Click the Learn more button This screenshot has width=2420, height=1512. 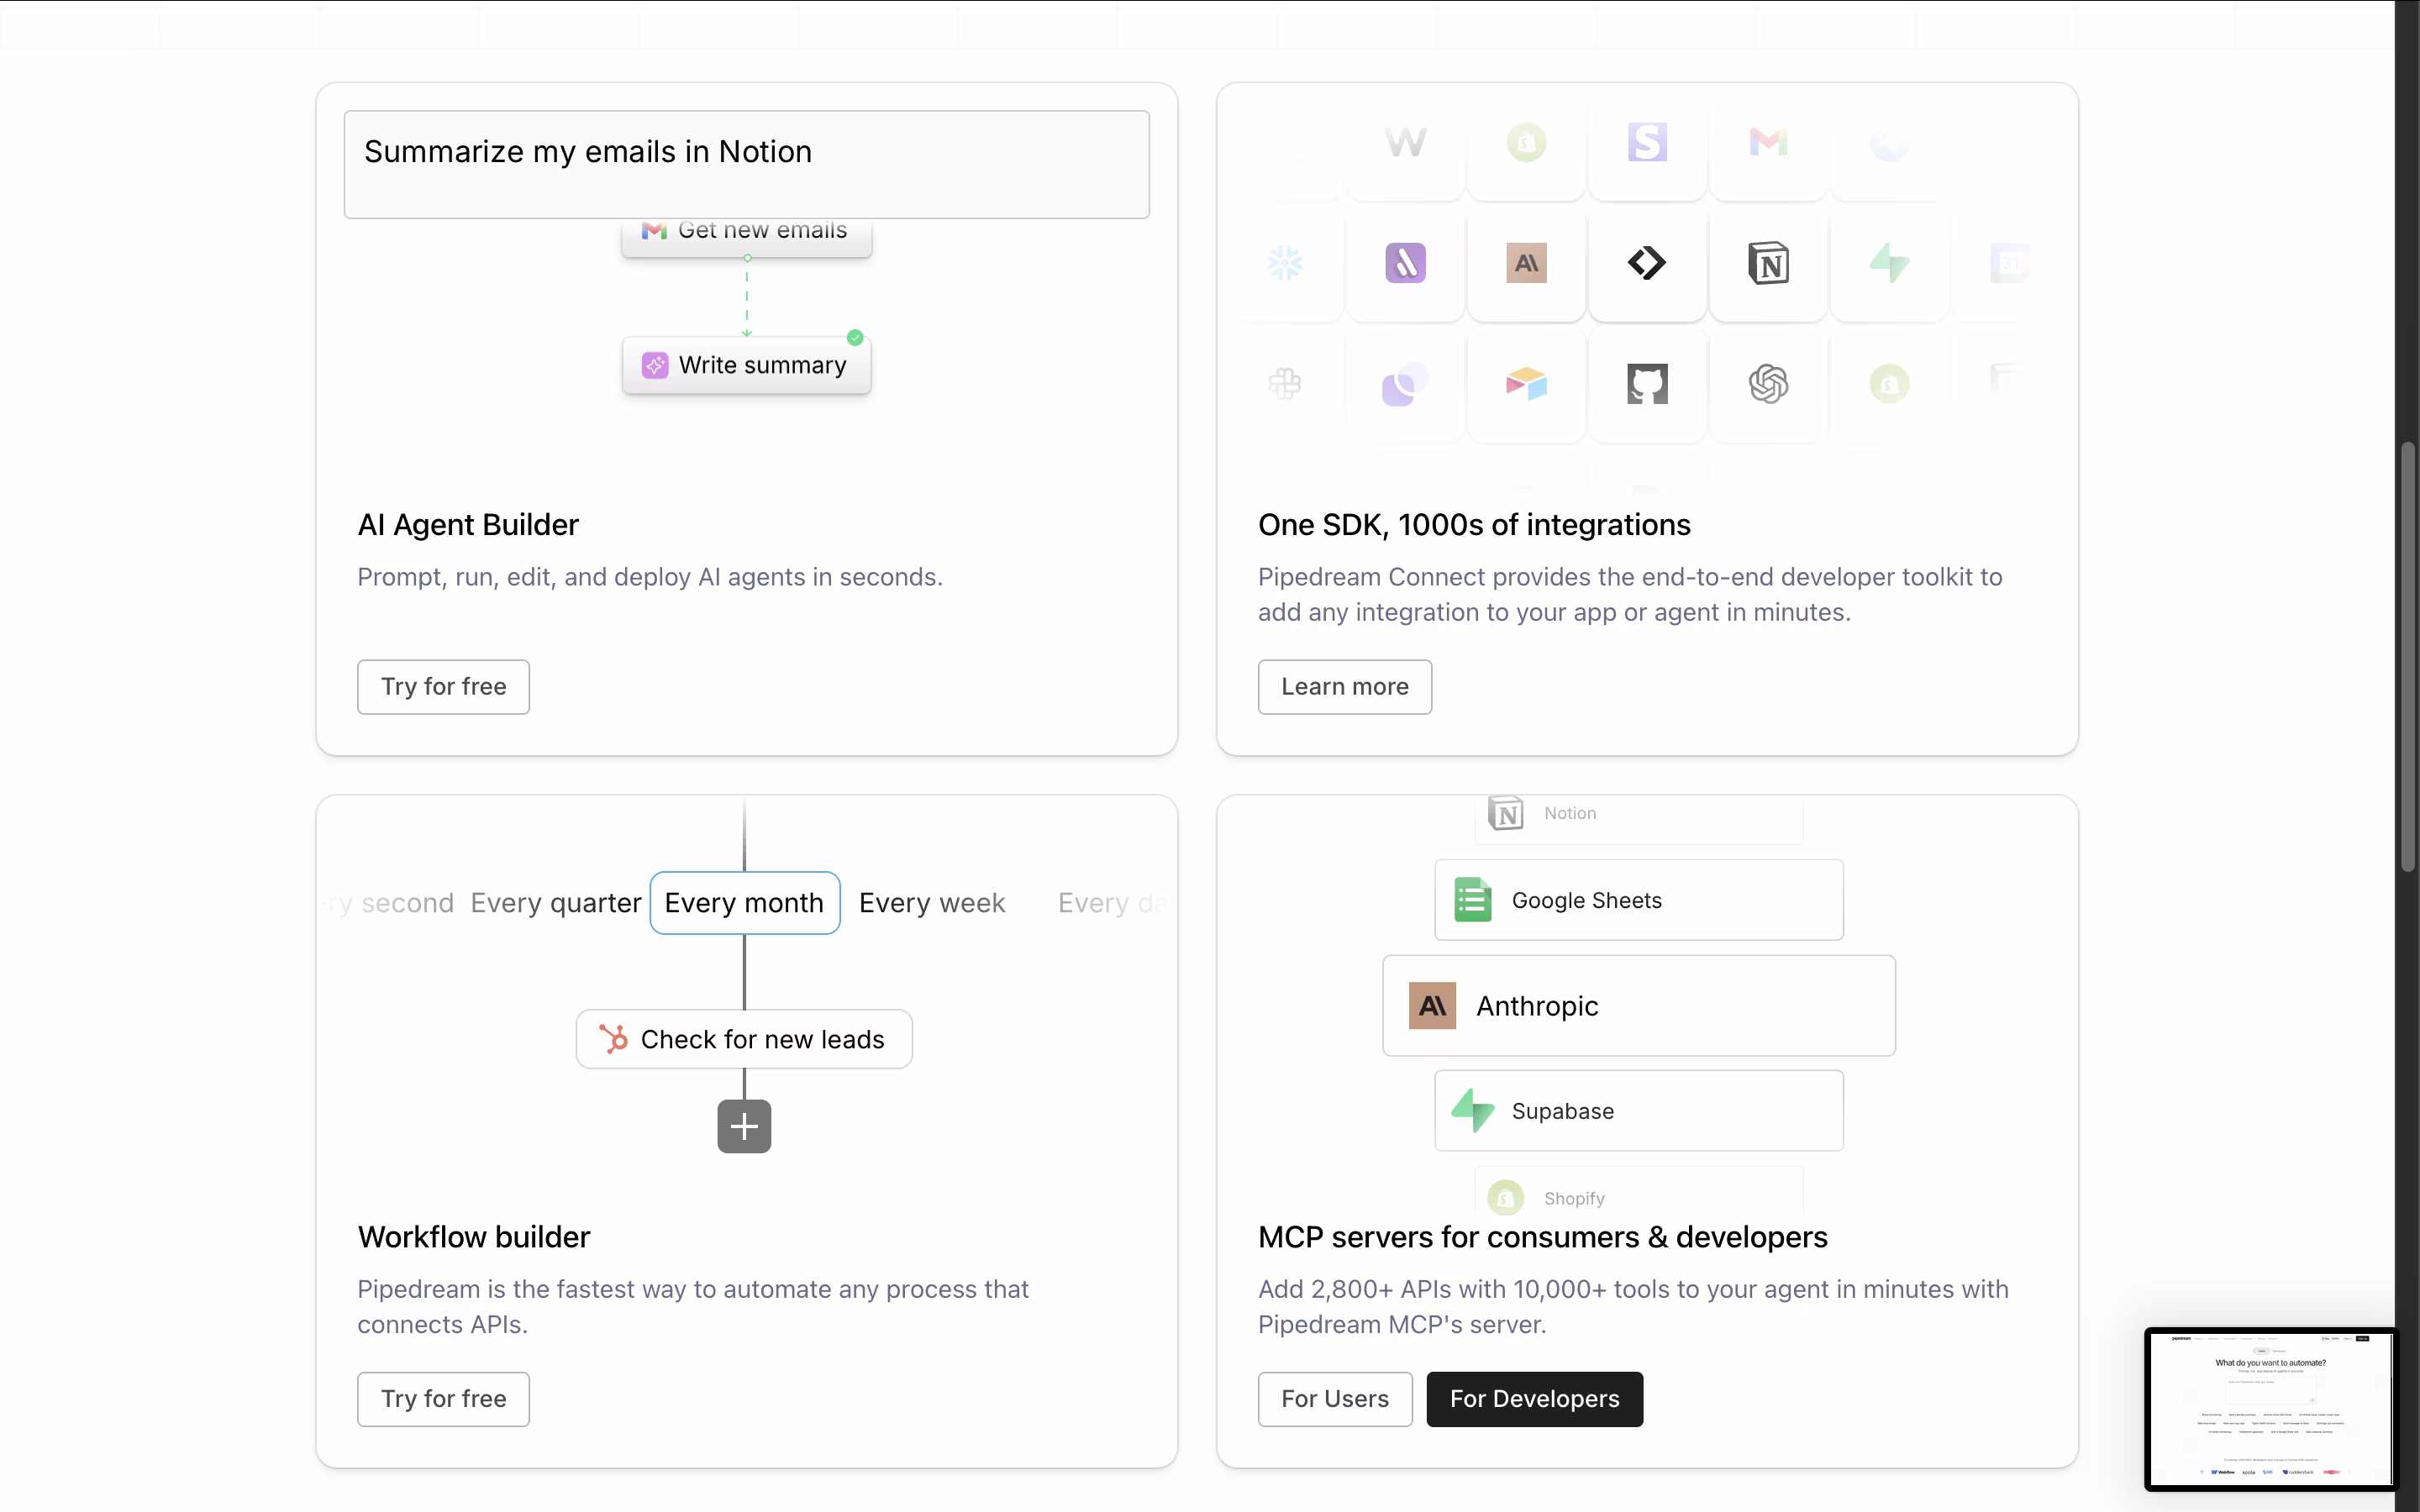[x=1344, y=687]
